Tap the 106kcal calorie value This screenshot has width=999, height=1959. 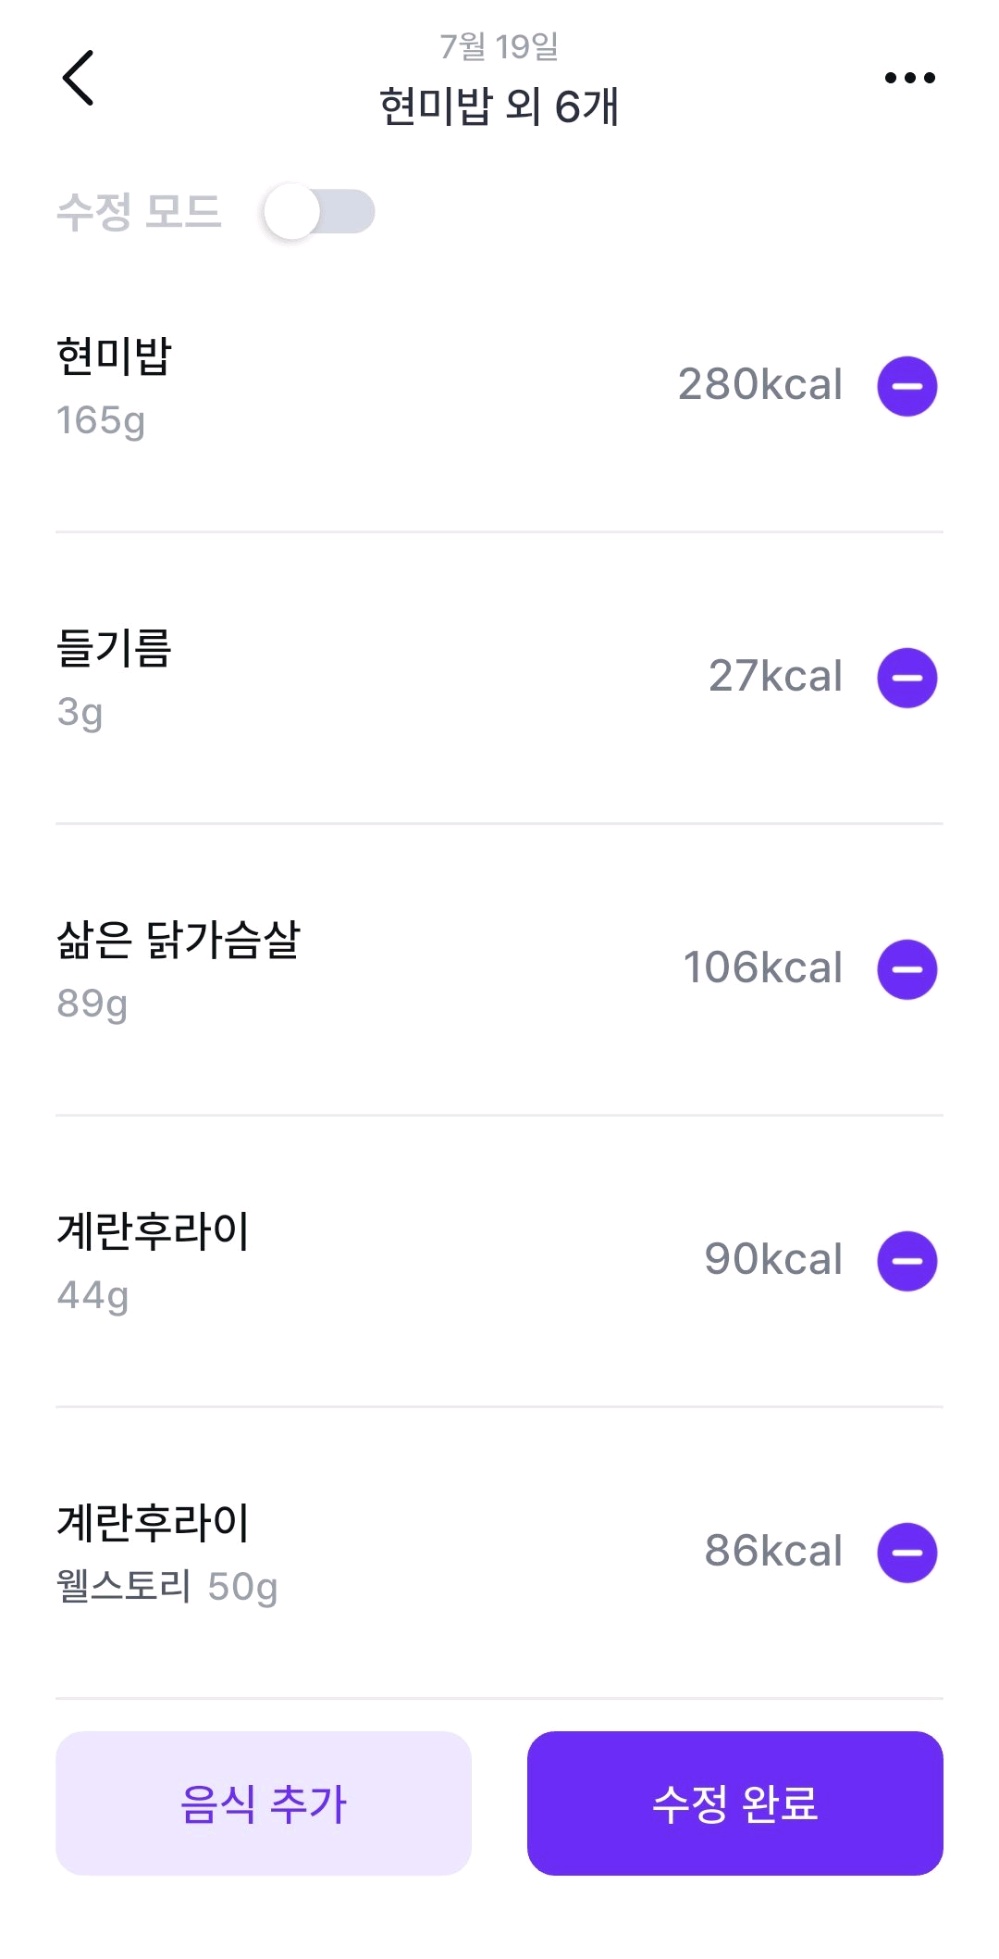[x=763, y=968]
